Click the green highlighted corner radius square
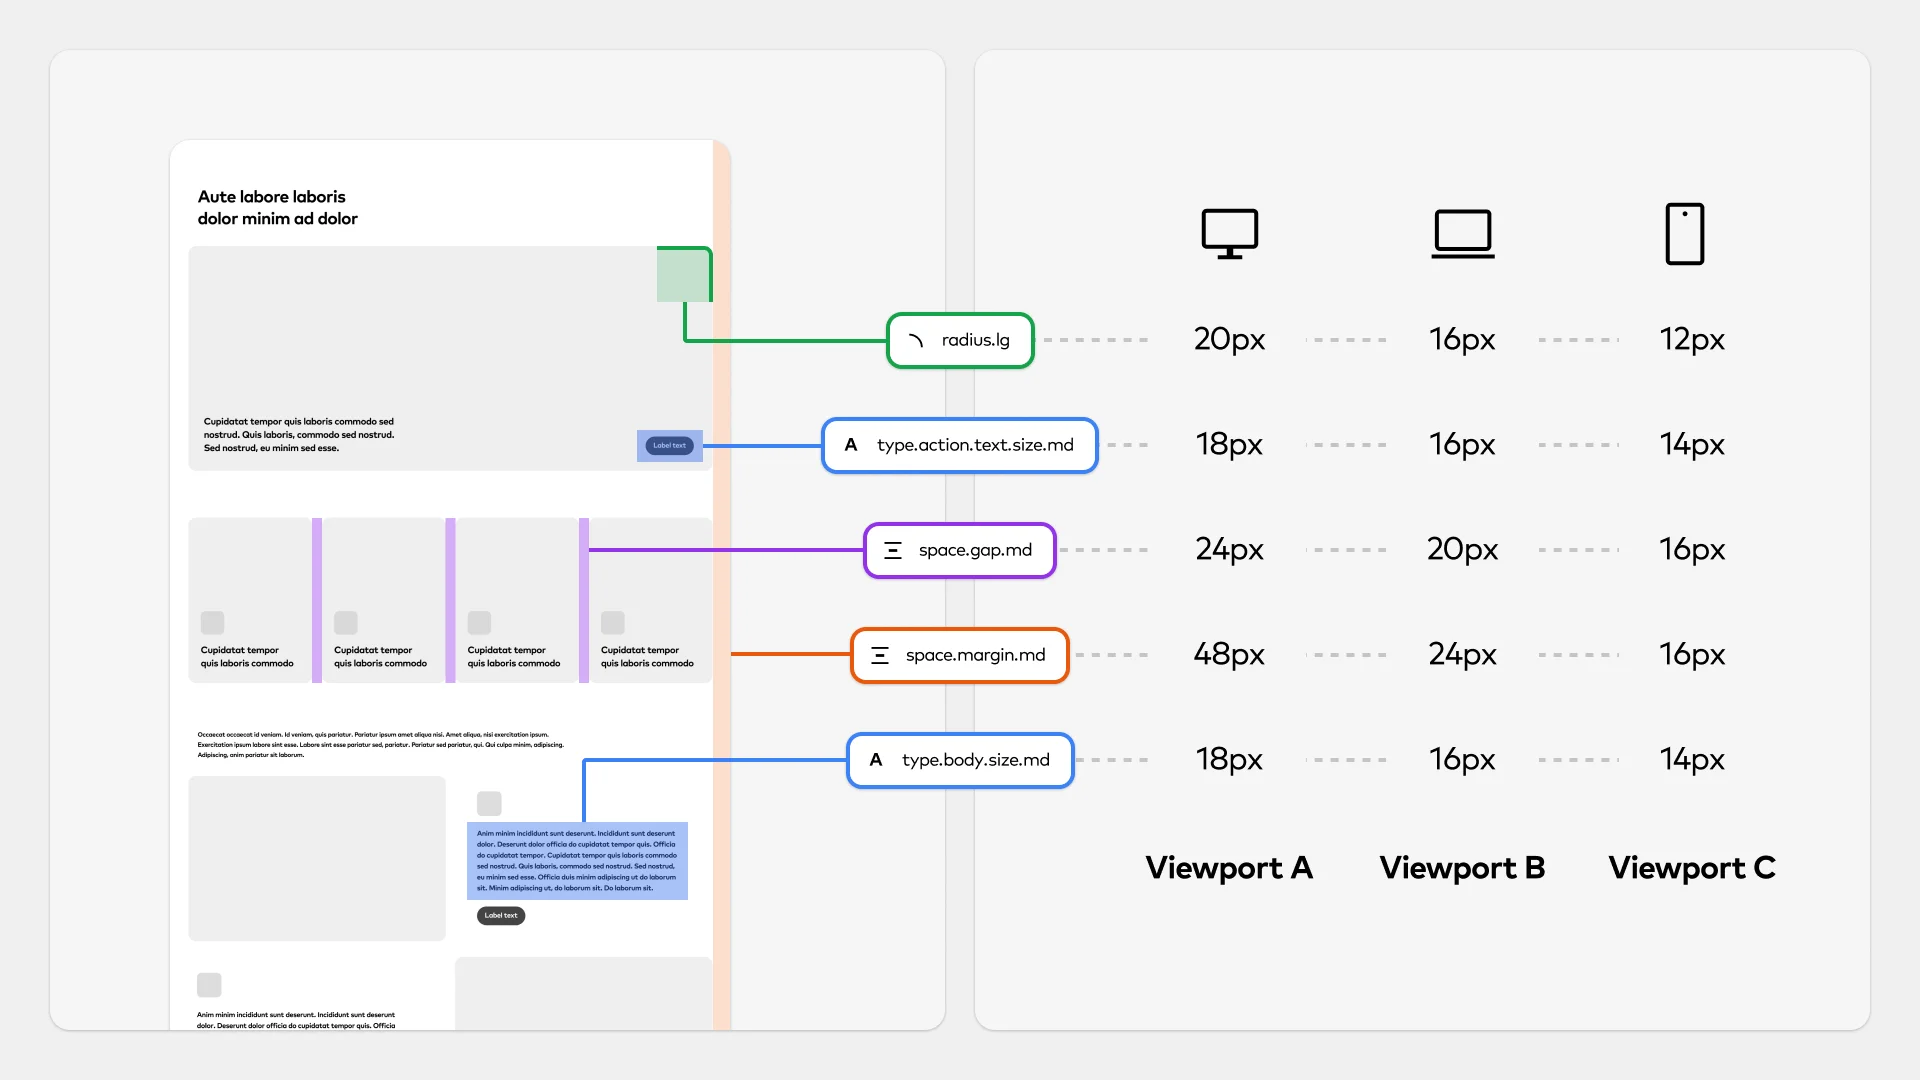The width and height of the screenshot is (1920, 1080). [683, 275]
